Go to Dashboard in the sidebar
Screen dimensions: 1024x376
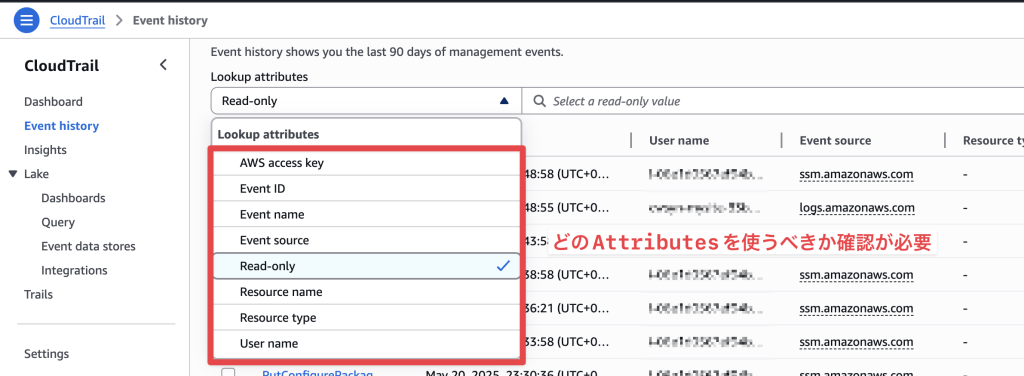point(54,102)
